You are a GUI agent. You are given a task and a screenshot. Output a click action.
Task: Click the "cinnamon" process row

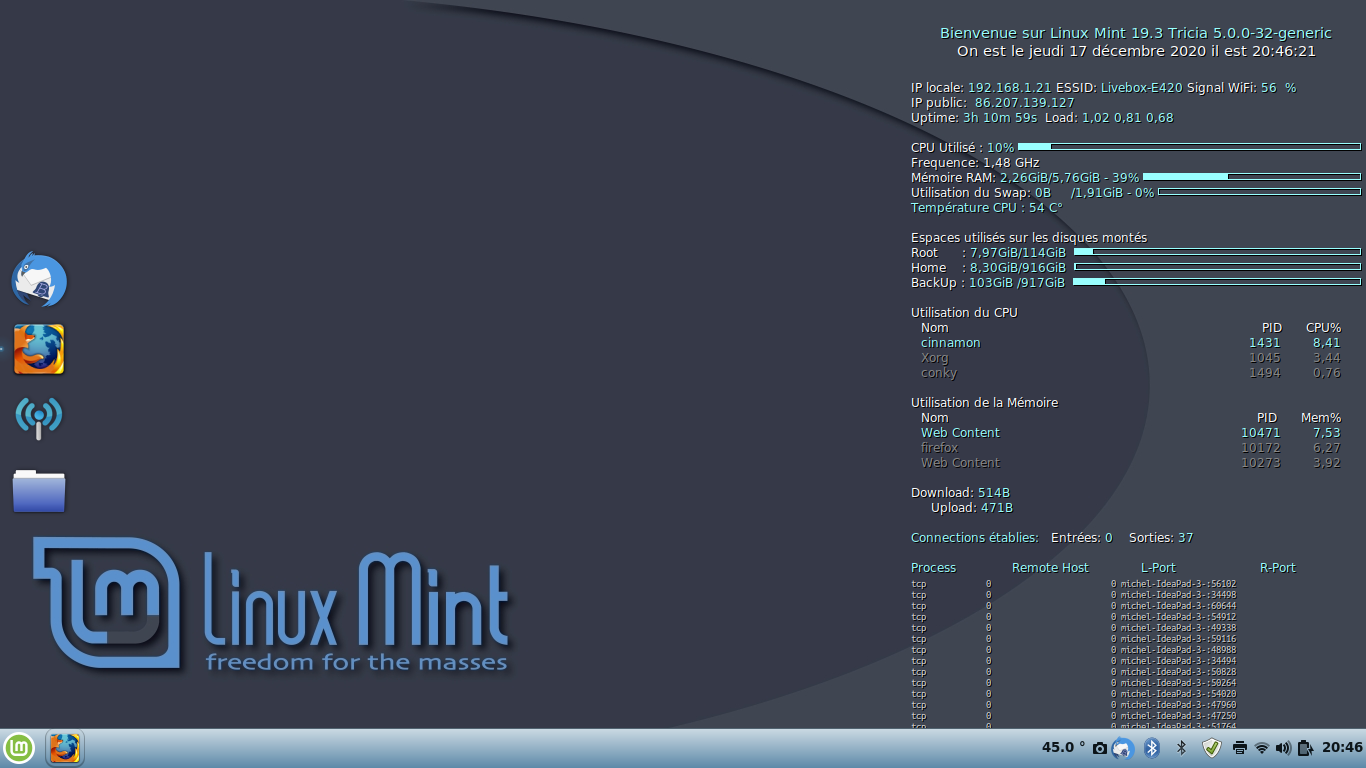[x=1131, y=342]
